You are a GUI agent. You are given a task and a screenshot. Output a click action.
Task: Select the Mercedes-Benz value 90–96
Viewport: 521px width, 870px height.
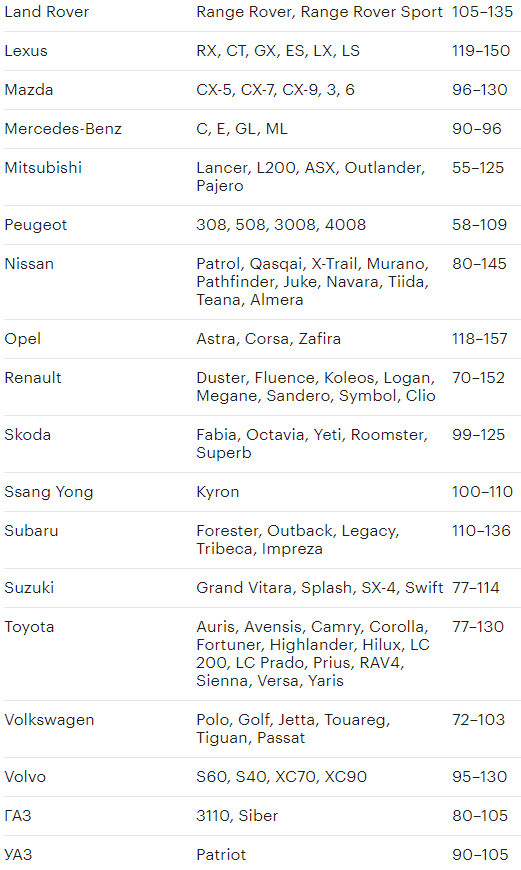[477, 129]
